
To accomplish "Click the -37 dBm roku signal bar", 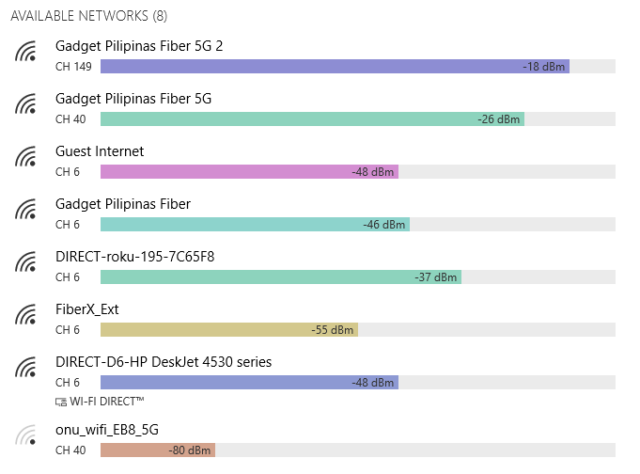I will click(280, 277).
